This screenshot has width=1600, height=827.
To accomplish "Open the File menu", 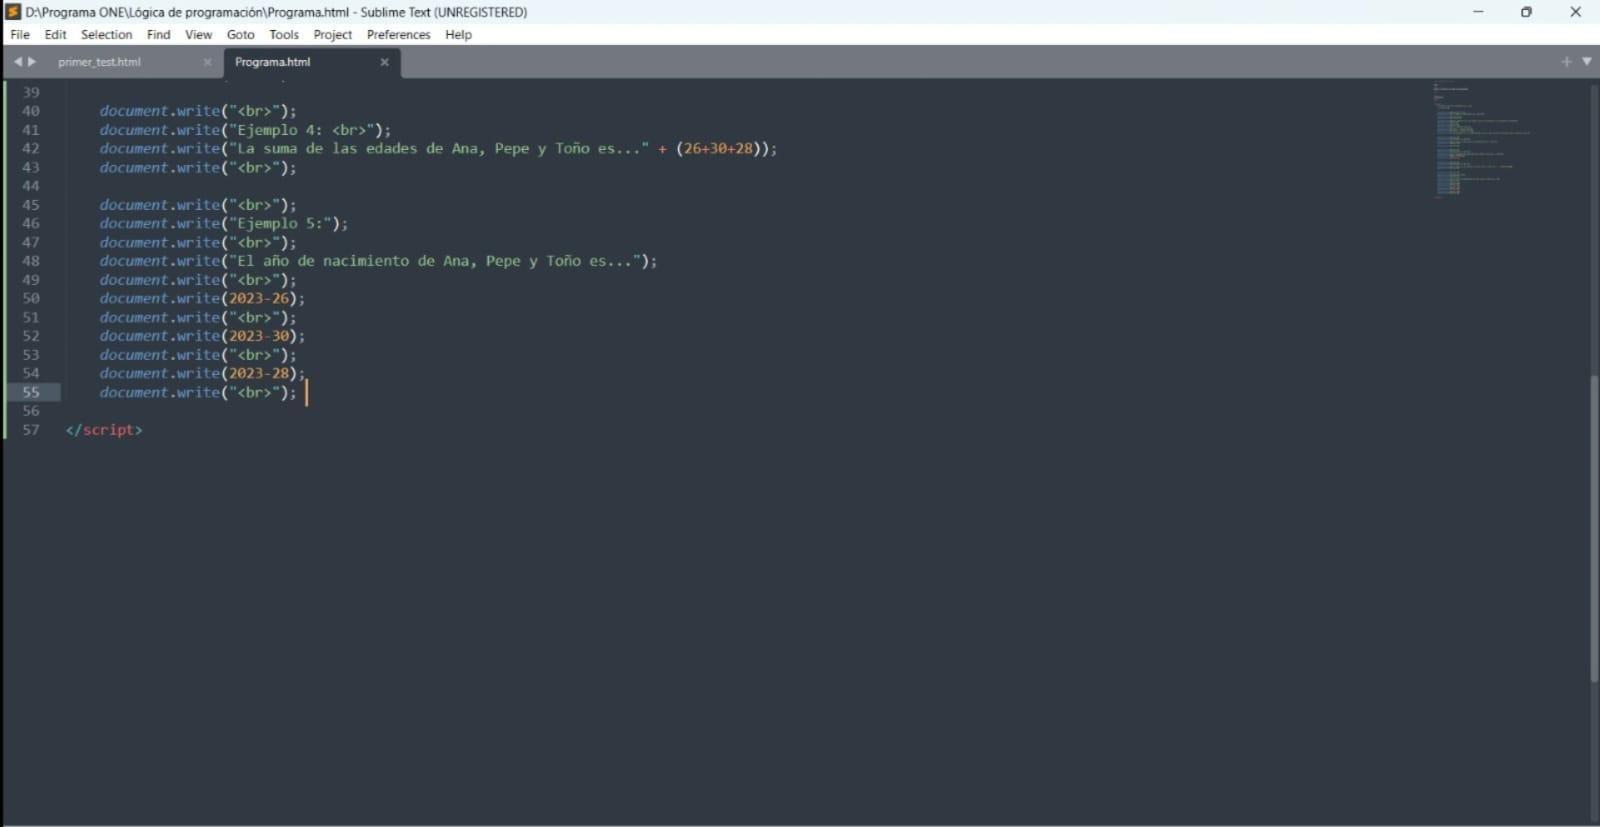I will pos(20,34).
